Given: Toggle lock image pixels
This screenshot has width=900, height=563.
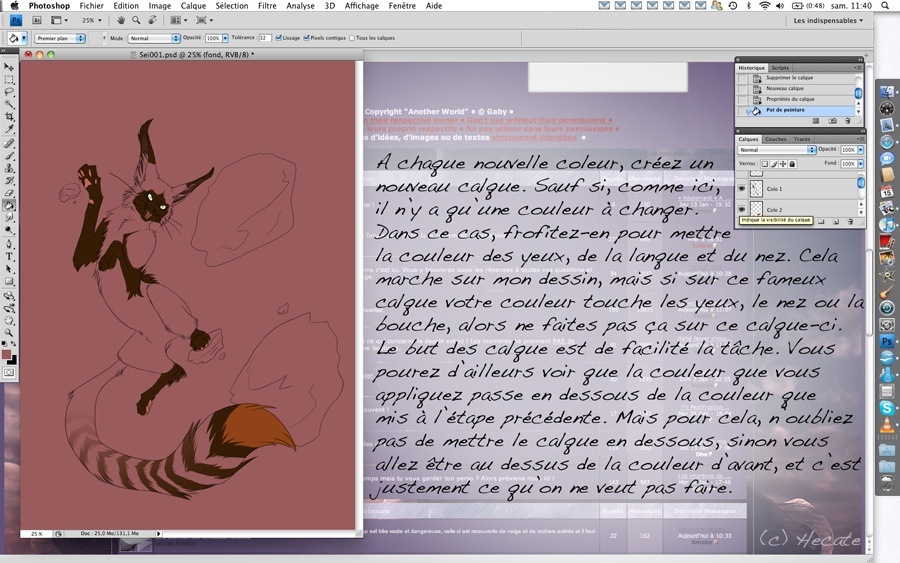Looking at the screenshot, I should [x=774, y=164].
